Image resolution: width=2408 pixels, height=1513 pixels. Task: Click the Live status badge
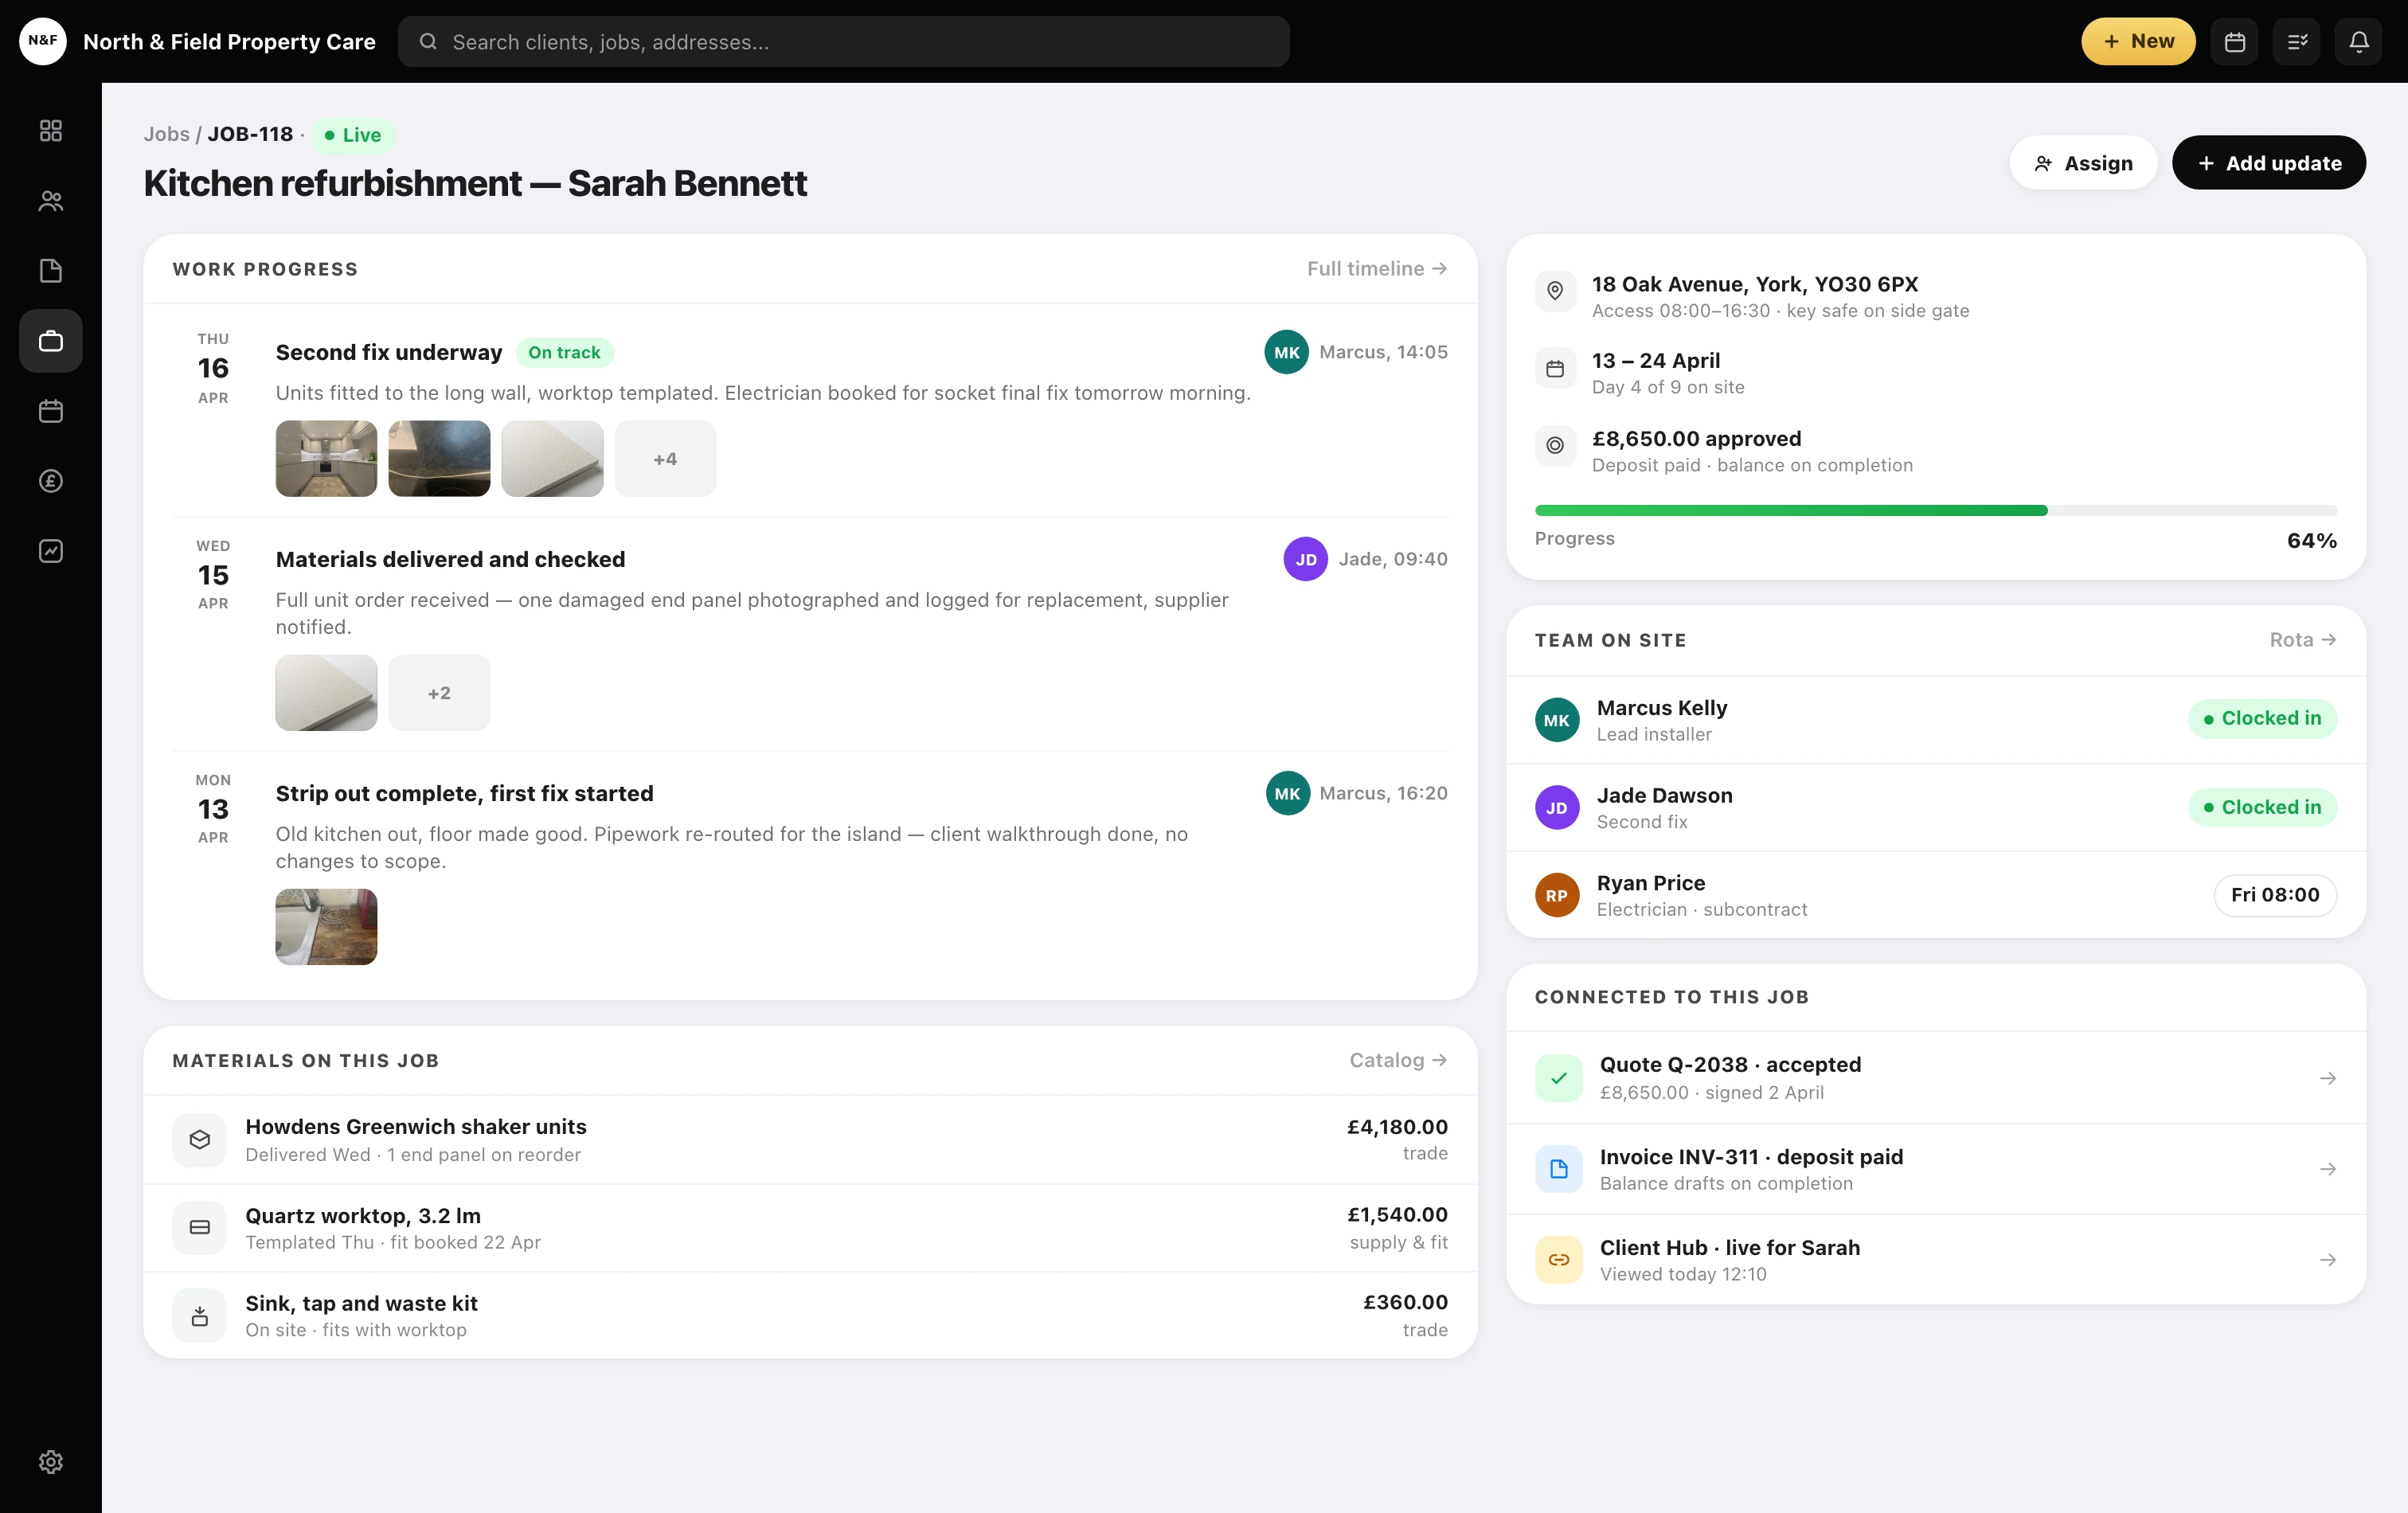click(x=353, y=135)
